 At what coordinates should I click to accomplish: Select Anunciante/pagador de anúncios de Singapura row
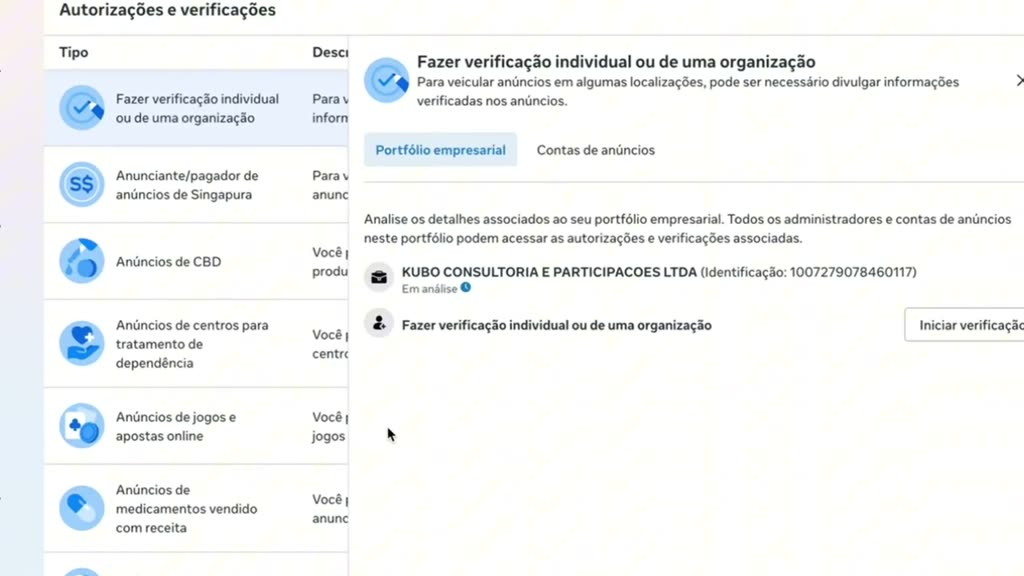[196, 185]
